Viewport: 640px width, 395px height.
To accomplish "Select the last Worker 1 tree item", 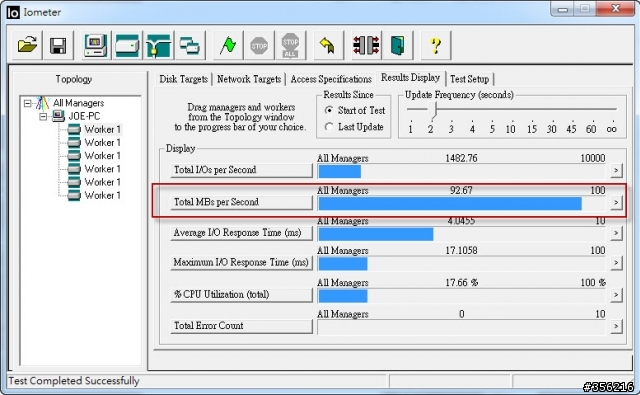I will (102, 195).
